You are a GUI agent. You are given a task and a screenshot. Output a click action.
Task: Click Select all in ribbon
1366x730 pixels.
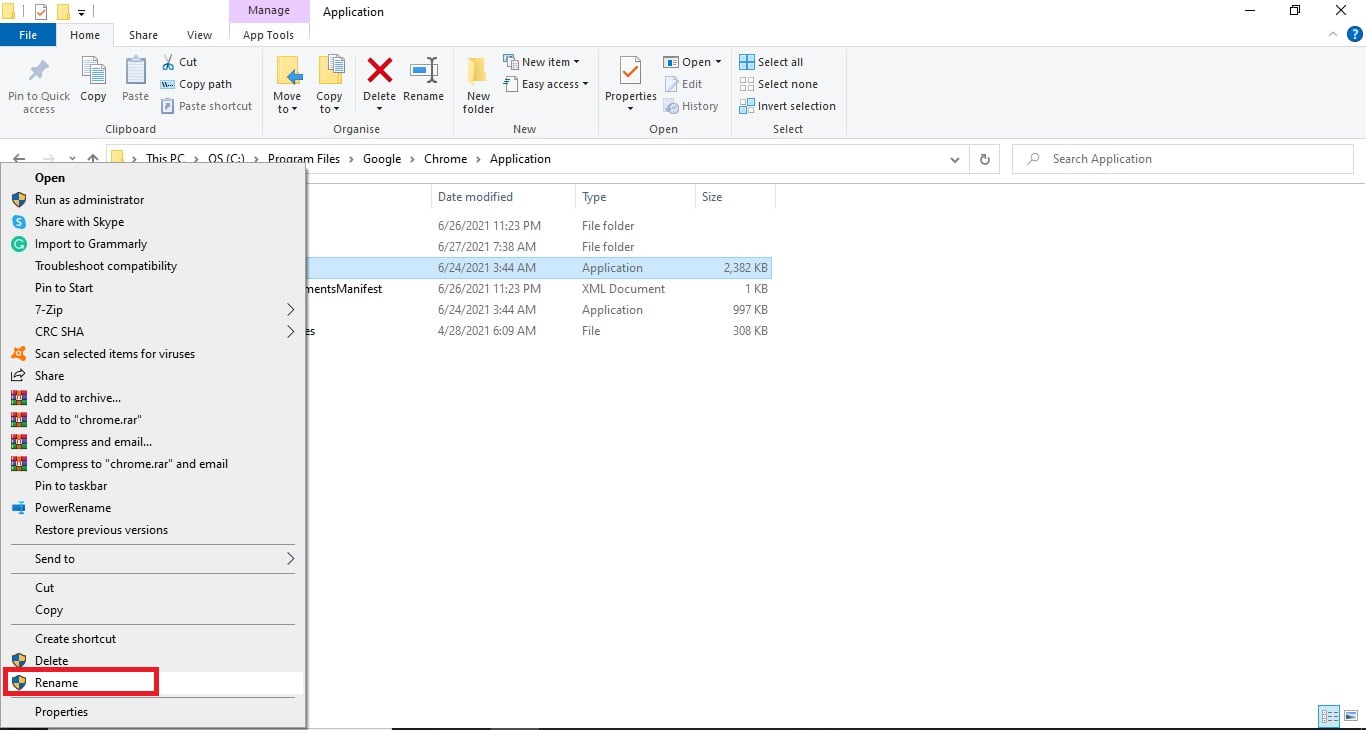click(x=771, y=62)
